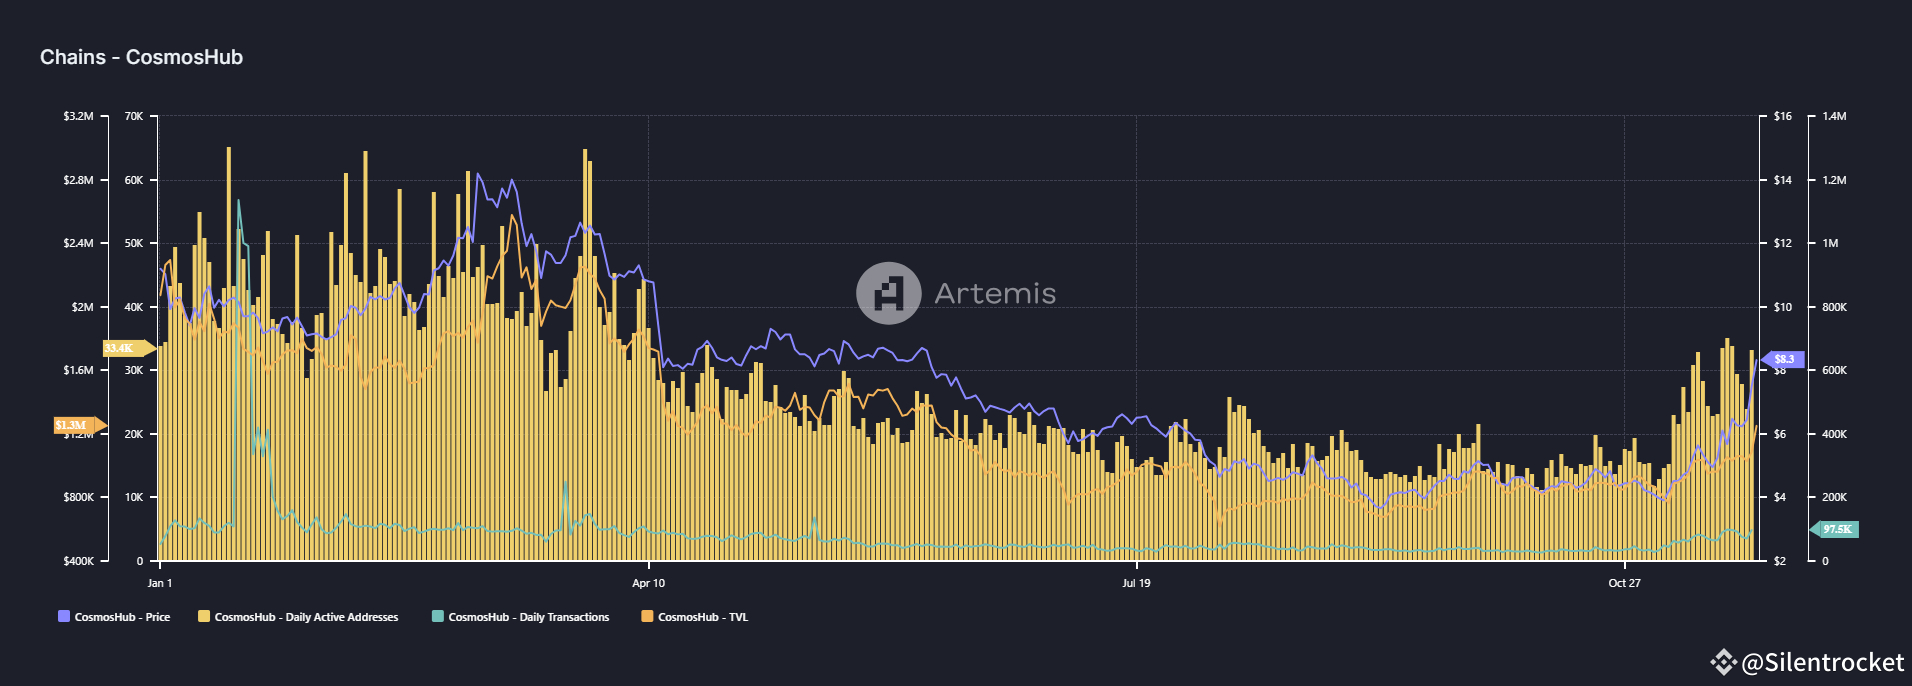Viewport: 1912px width, 686px height.
Task: Click the $4 price axis label
Action: tap(1779, 497)
